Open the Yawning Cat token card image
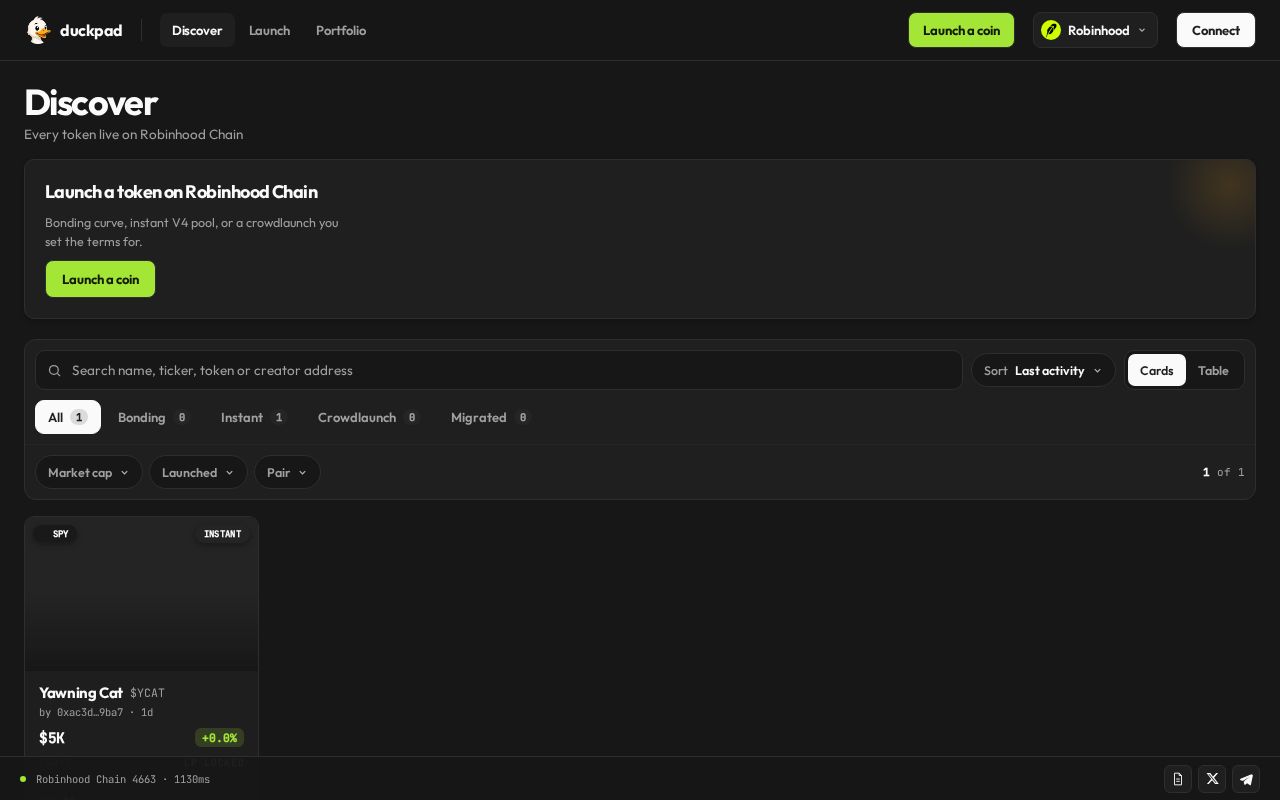 point(141,594)
